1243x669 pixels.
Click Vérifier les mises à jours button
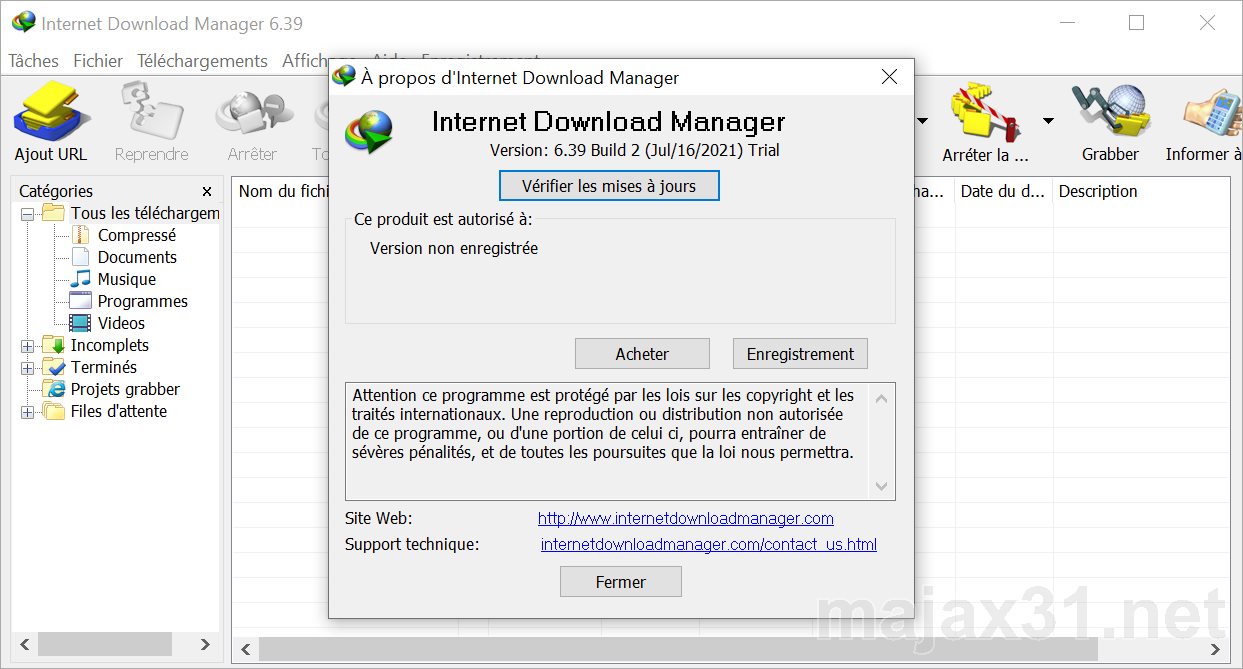click(x=609, y=186)
